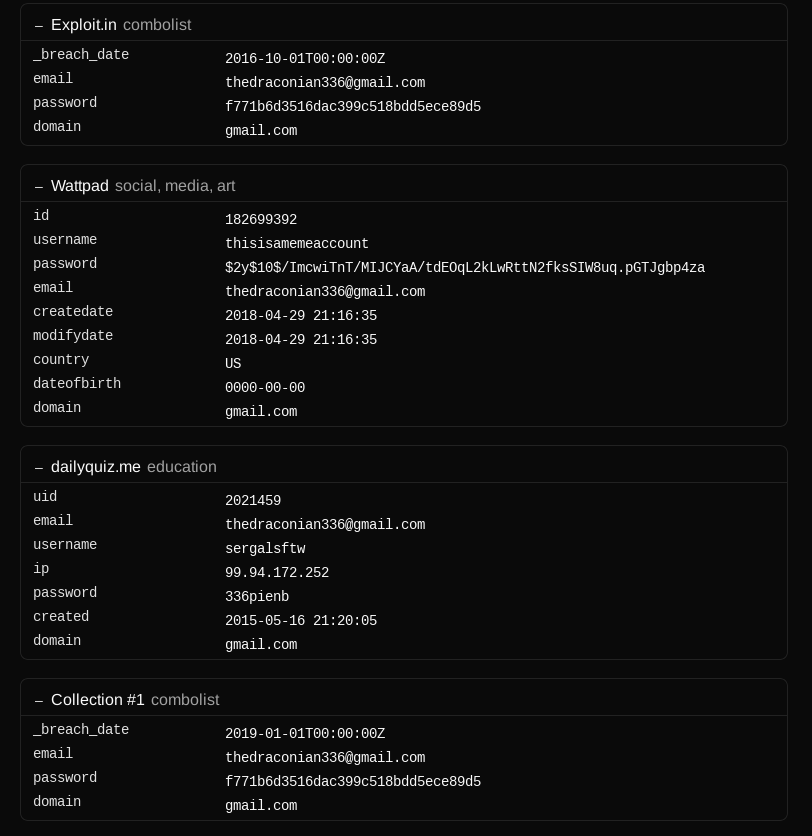Collapse the Collection #1 section
Screen dimensions: 812x836
click(x=38, y=701)
